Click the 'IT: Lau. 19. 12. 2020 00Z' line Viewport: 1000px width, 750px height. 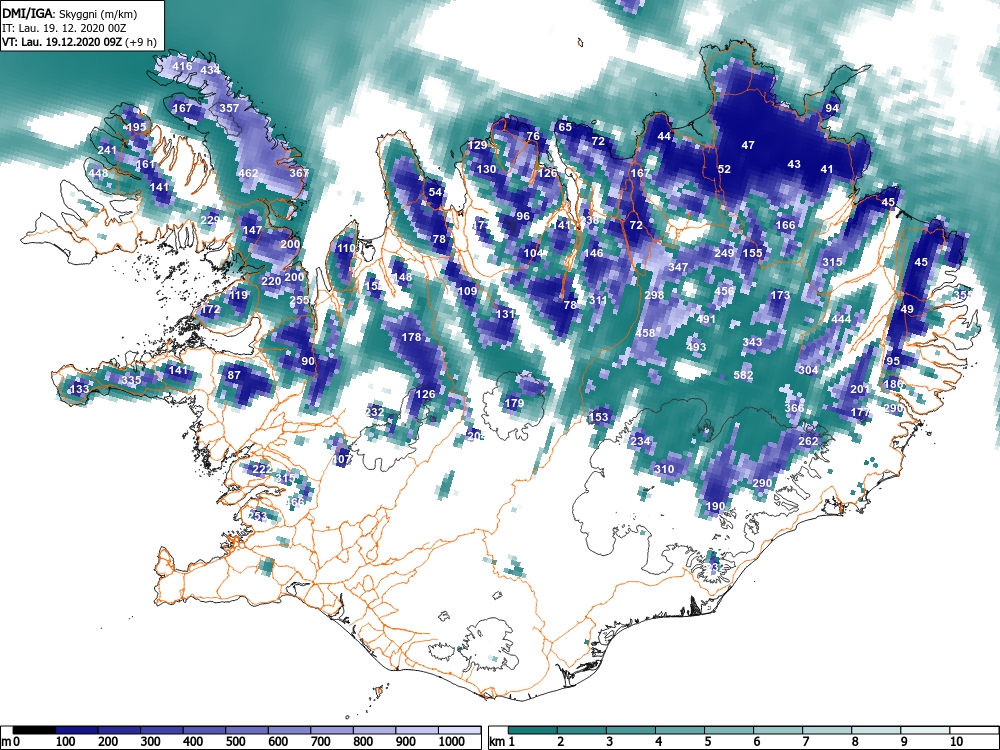point(64,28)
